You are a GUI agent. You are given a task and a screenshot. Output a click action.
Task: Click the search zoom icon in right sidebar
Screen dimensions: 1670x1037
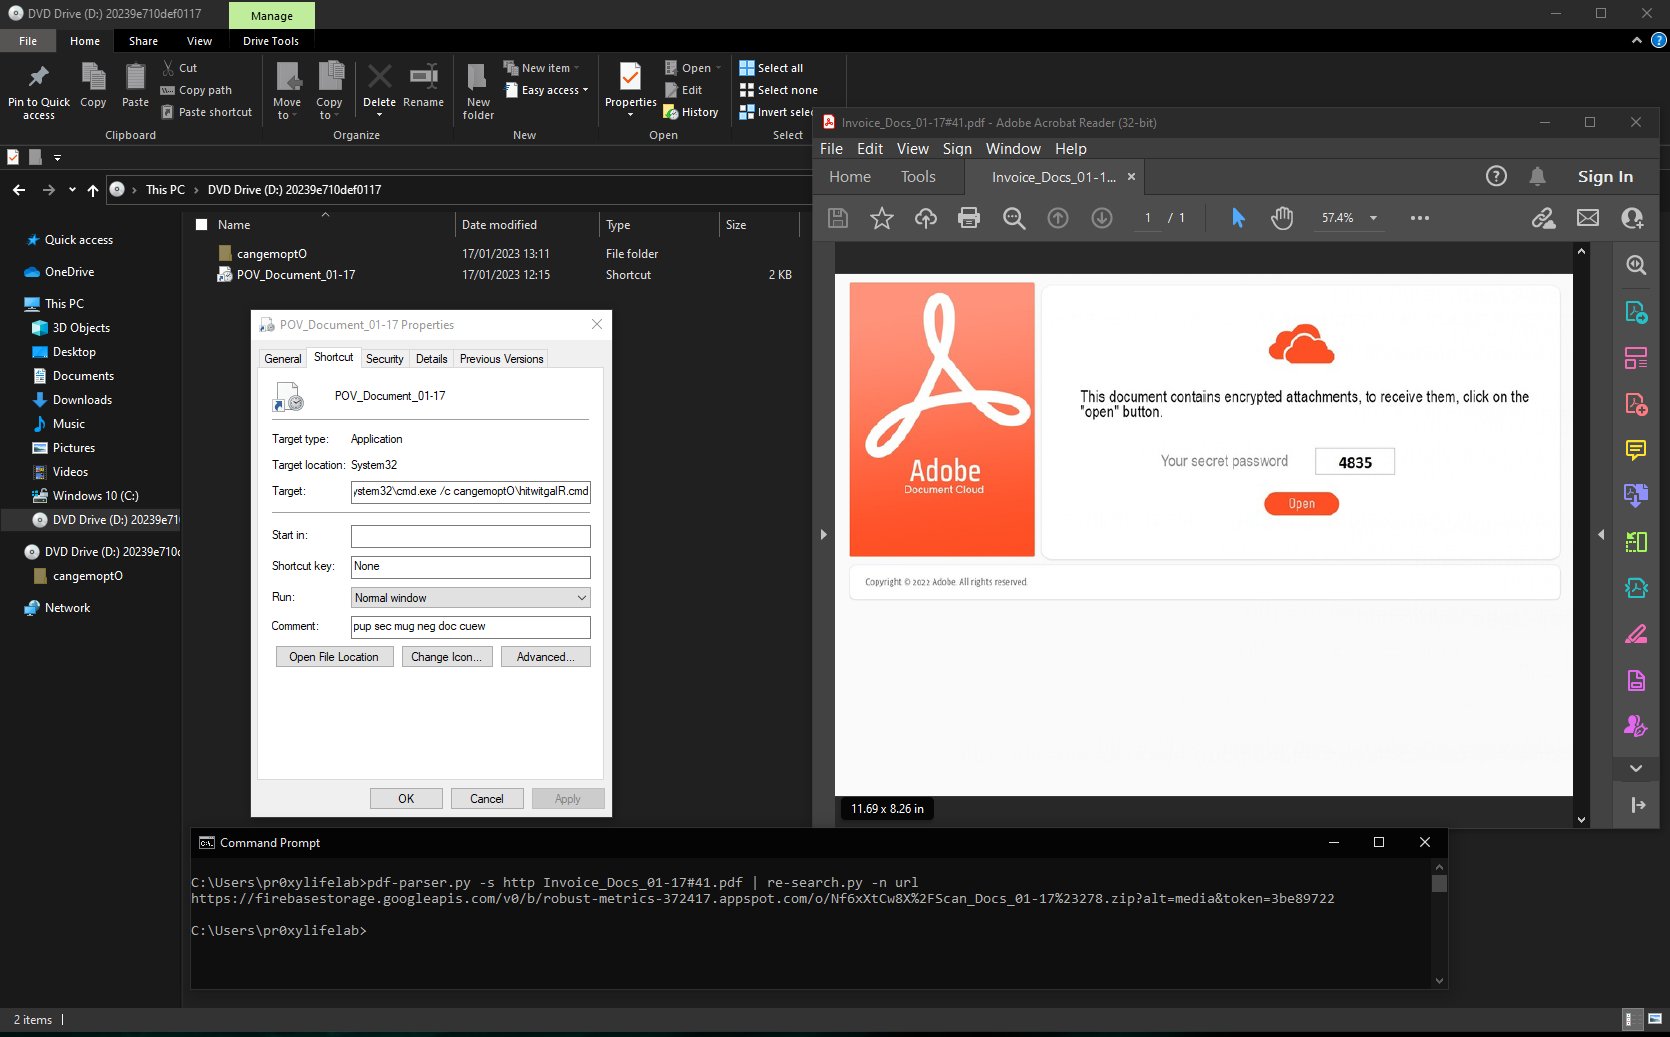pyautogui.click(x=1636, y=265)
